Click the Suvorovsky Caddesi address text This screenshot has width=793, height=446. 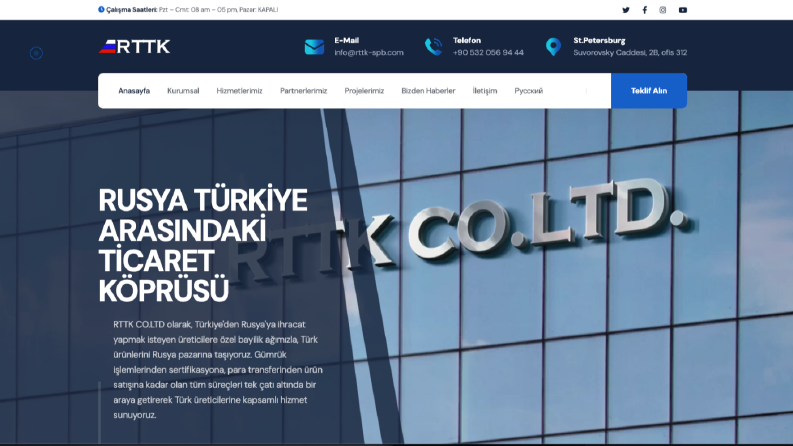click(x=630, y=53)
